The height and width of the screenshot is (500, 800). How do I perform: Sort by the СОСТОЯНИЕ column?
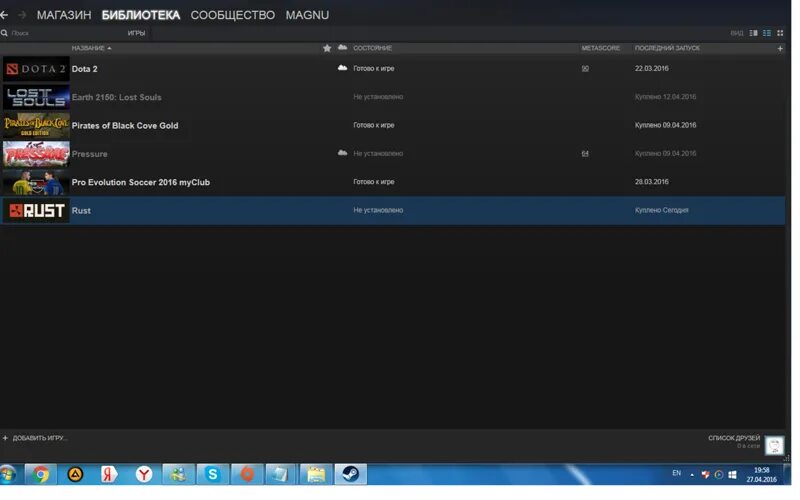[372, 48]
